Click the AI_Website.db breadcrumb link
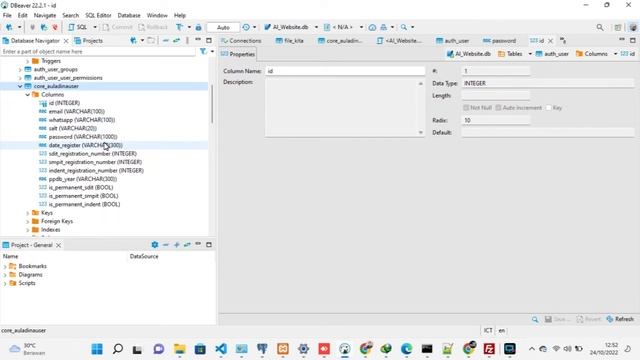Screen dimensions: 640x360 pos(468,54)
